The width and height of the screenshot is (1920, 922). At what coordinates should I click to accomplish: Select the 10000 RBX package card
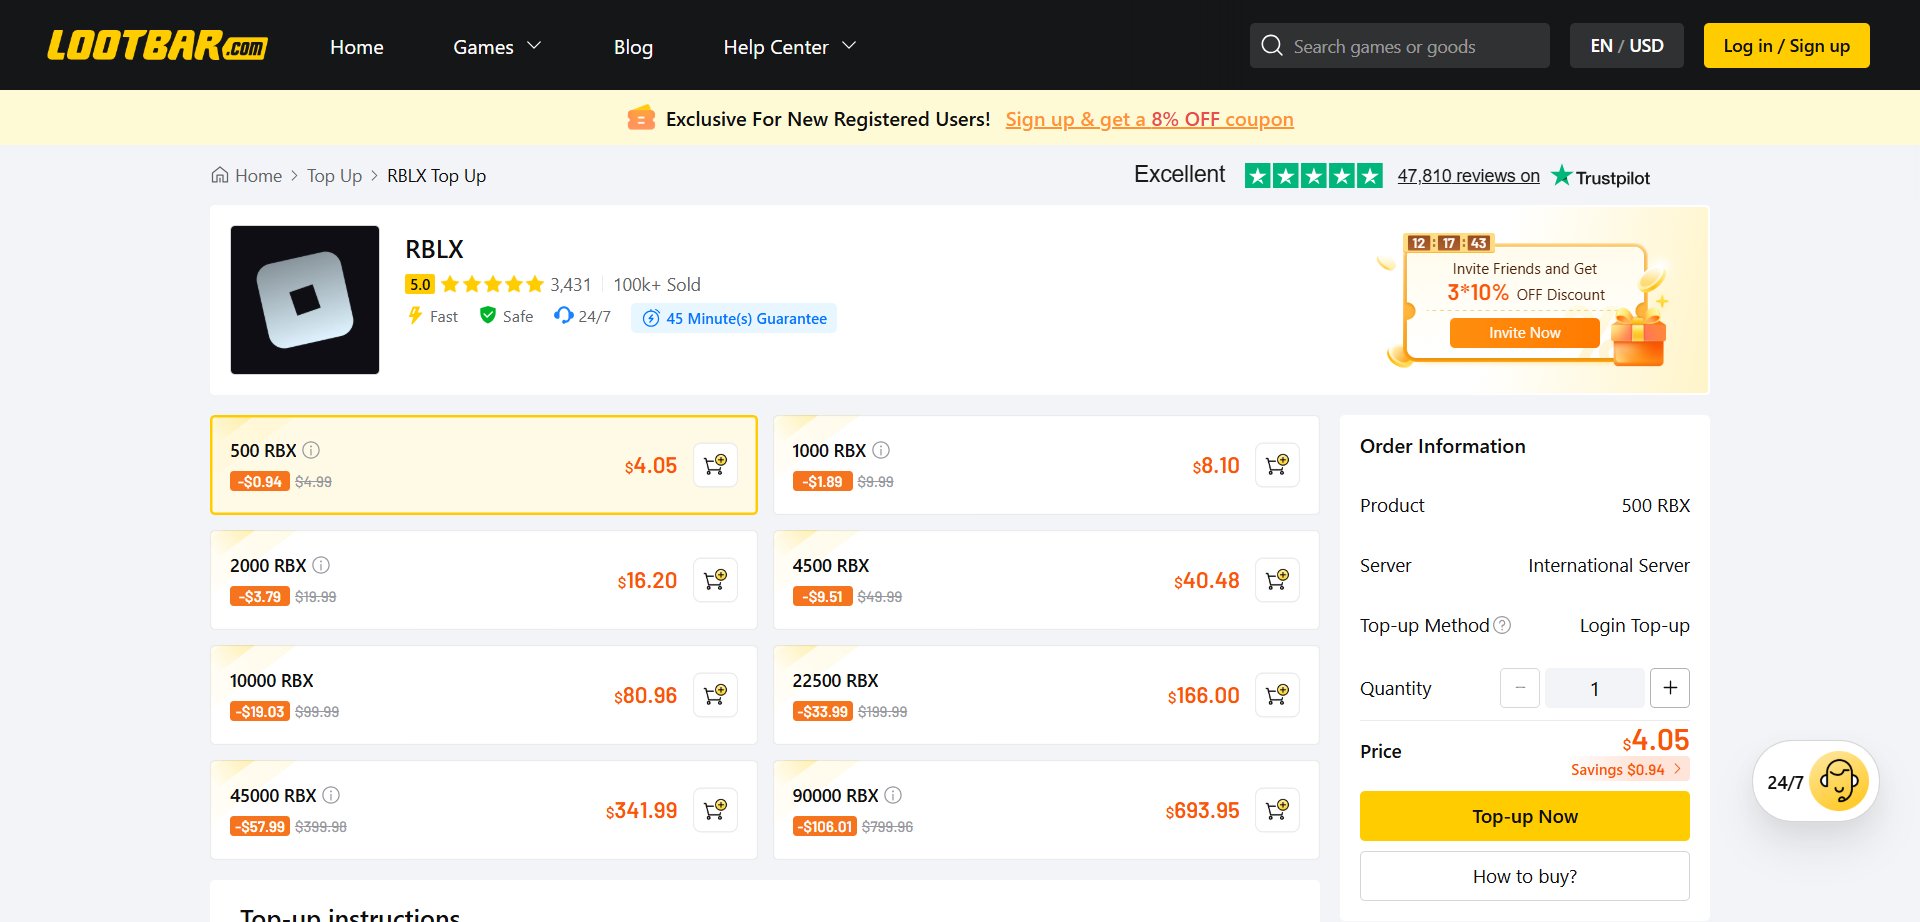point(484,695)
